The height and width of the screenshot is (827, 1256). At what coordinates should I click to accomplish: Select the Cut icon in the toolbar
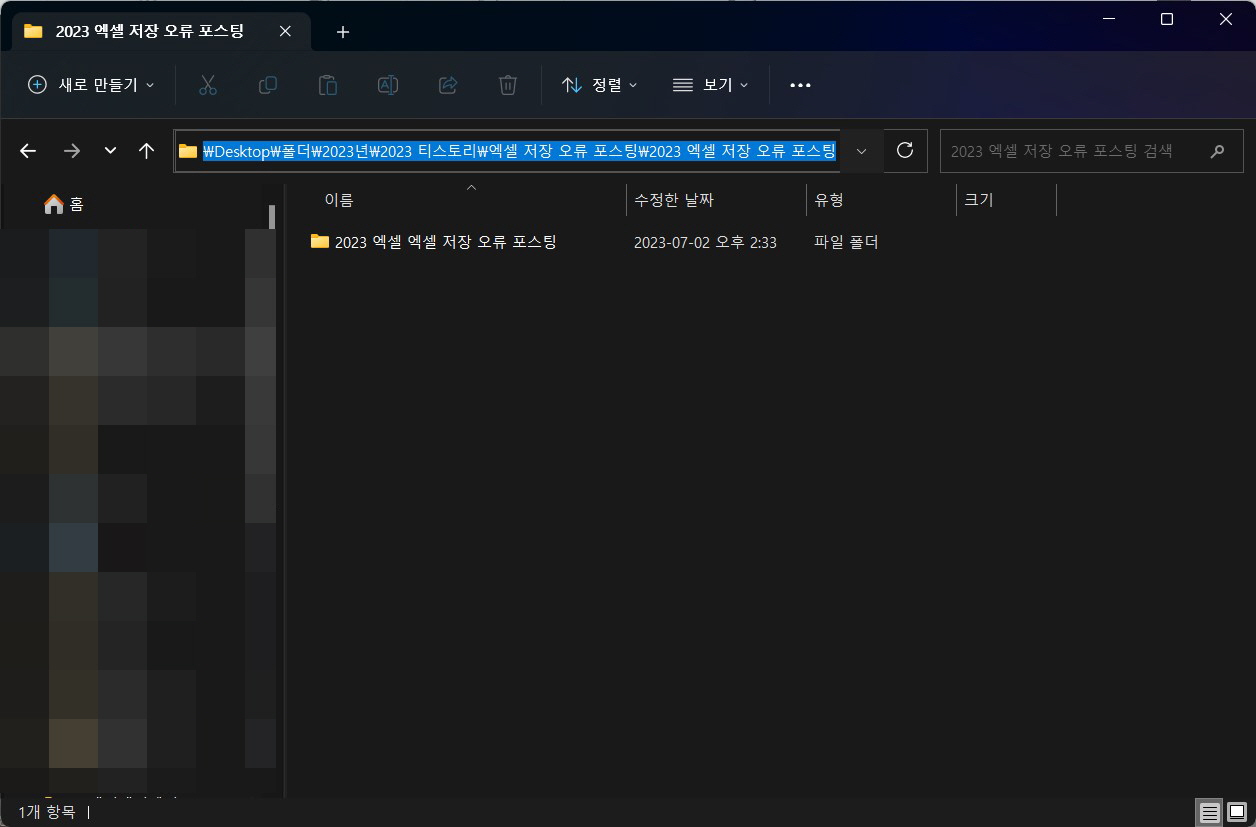pyautogui.click(x=208, y=85)
